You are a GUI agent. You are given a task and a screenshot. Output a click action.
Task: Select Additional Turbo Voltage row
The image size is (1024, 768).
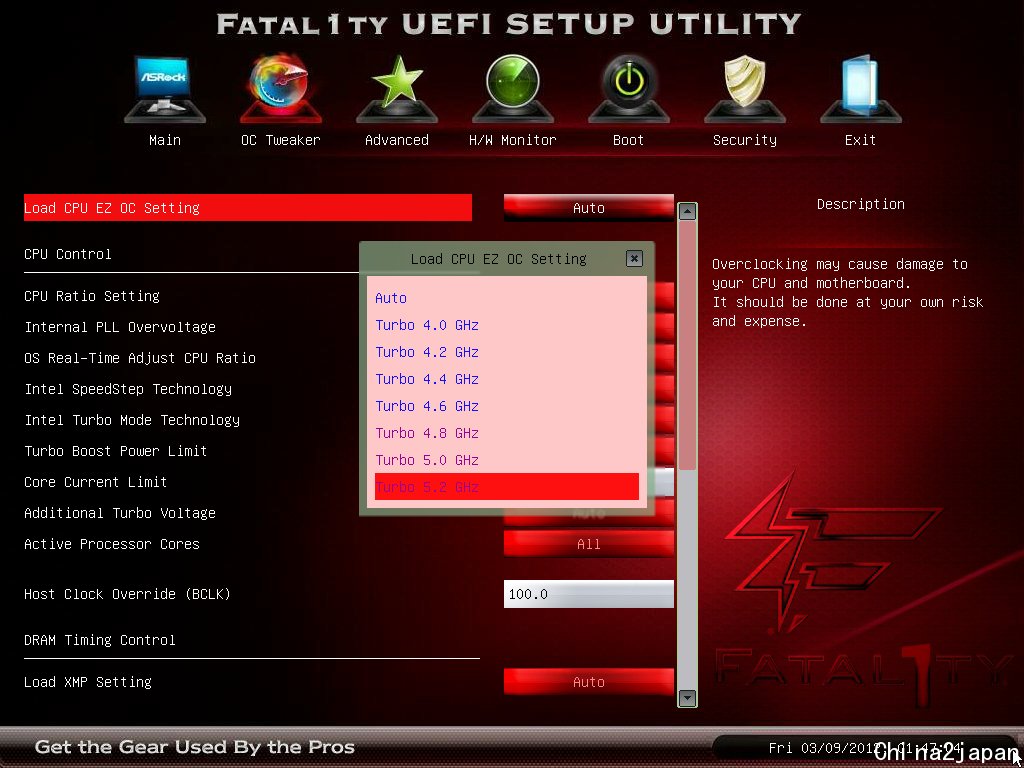[120, 513]
